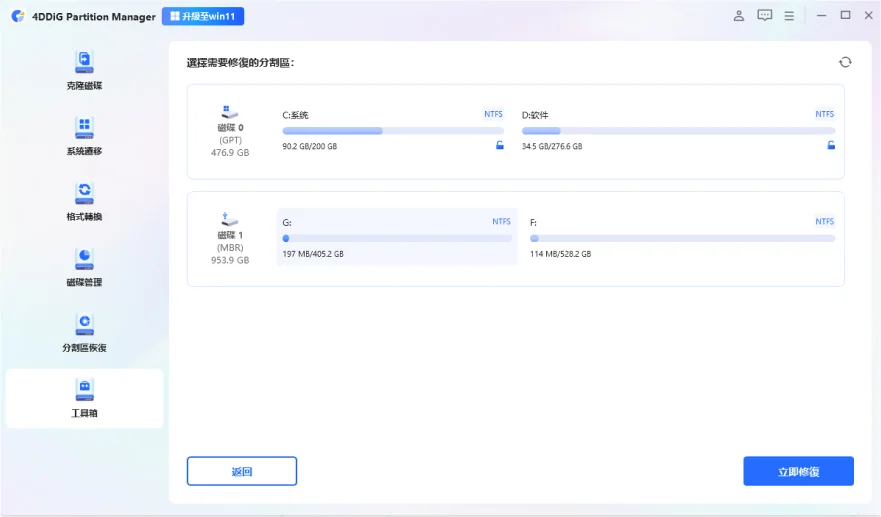Click the 114 MB/528.2 GB size text

[x=560, y=254]
